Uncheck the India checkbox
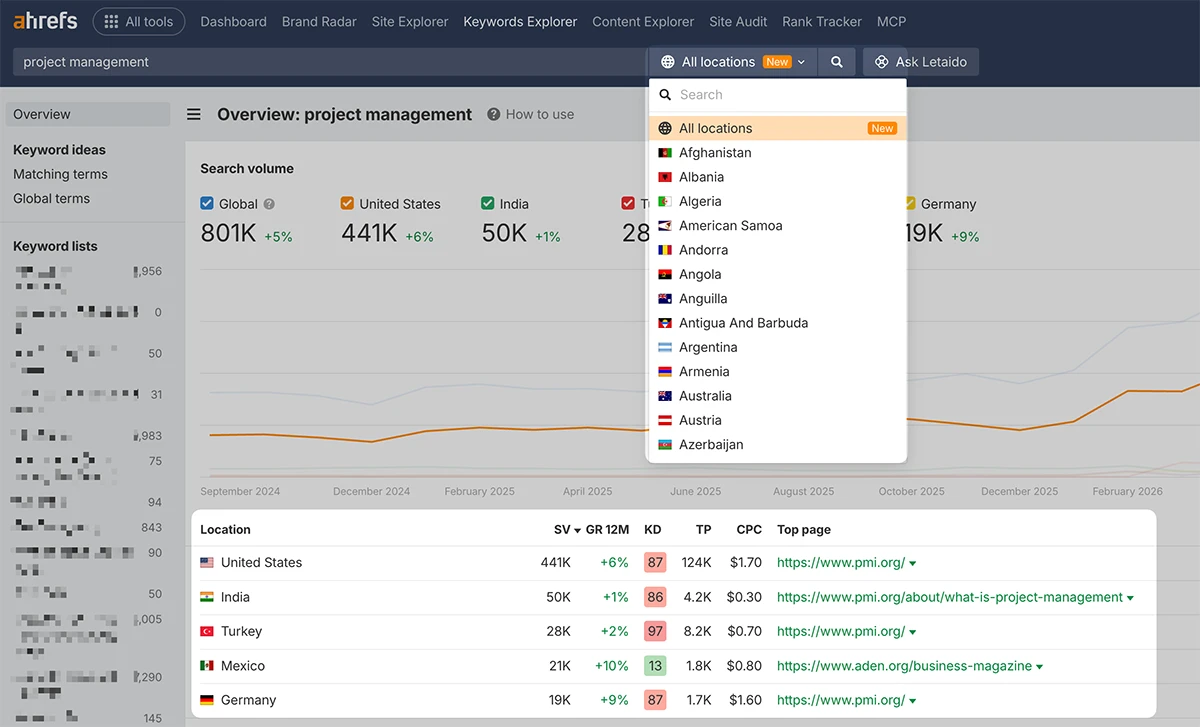 tap(487, 204)
